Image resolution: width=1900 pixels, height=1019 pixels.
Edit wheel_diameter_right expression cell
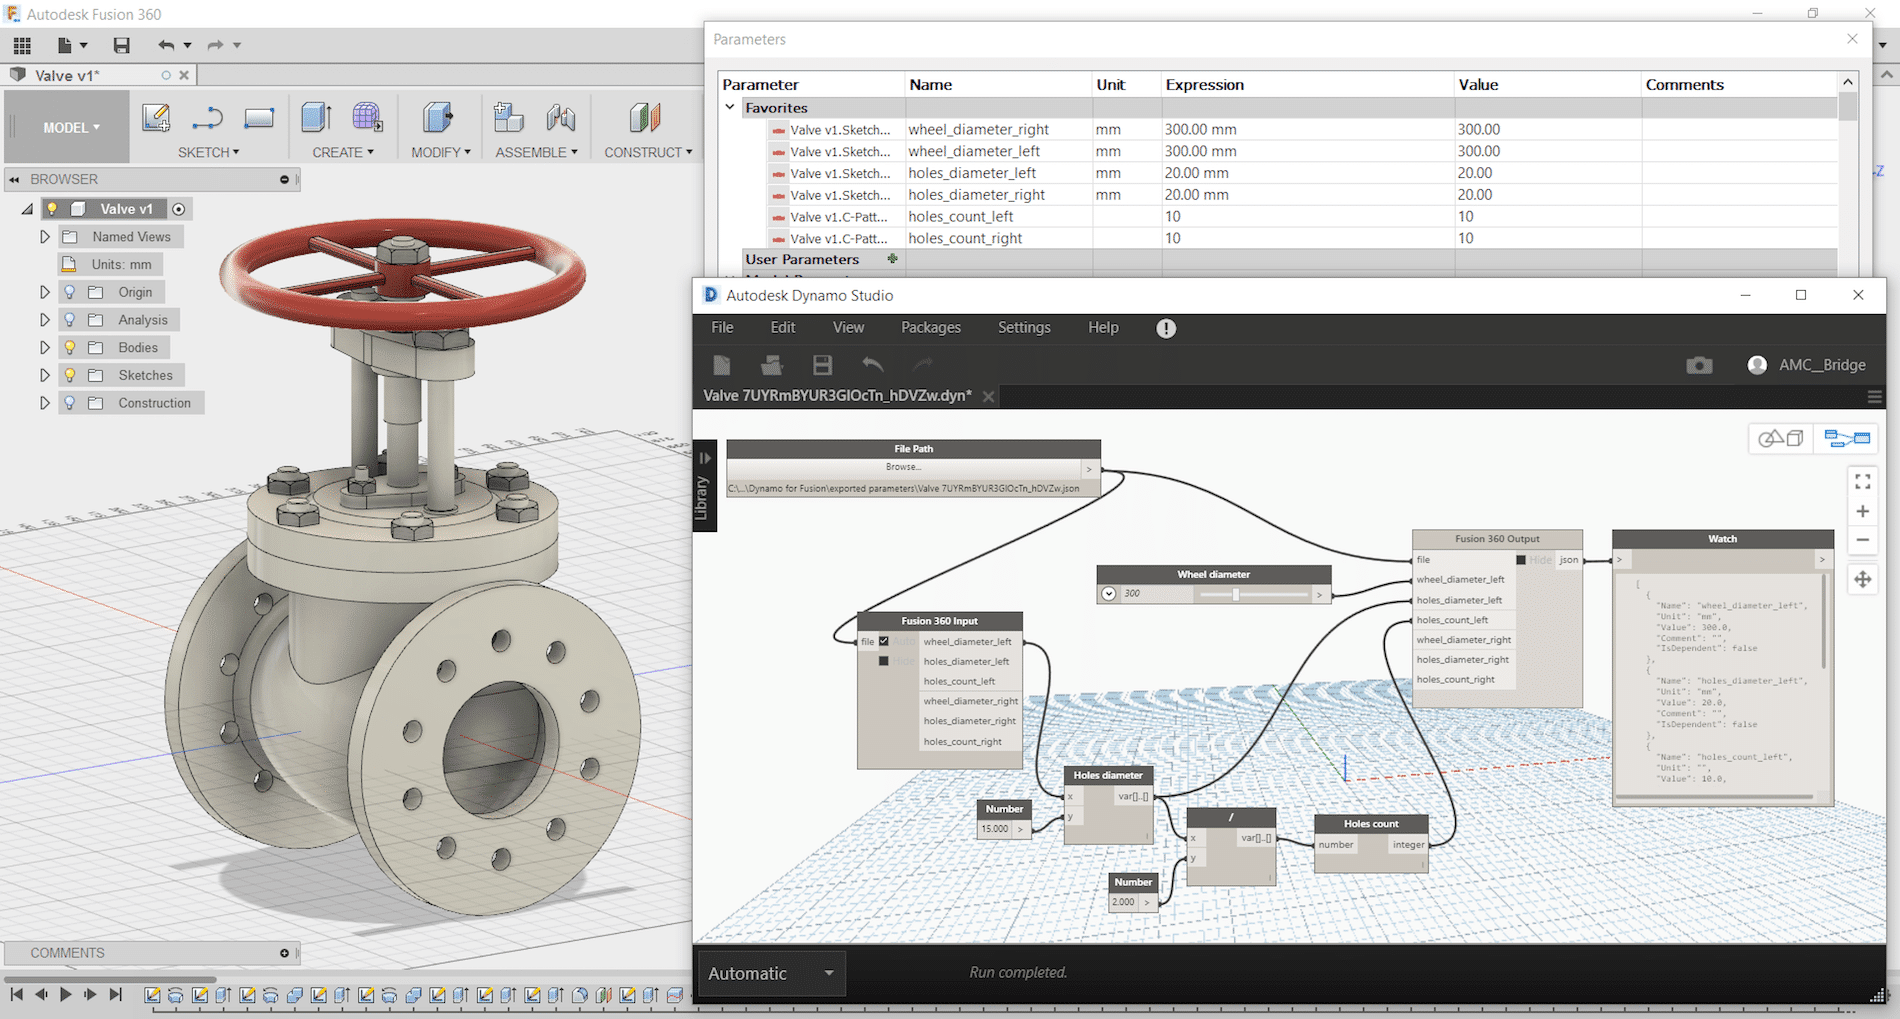click(1307, 129)
